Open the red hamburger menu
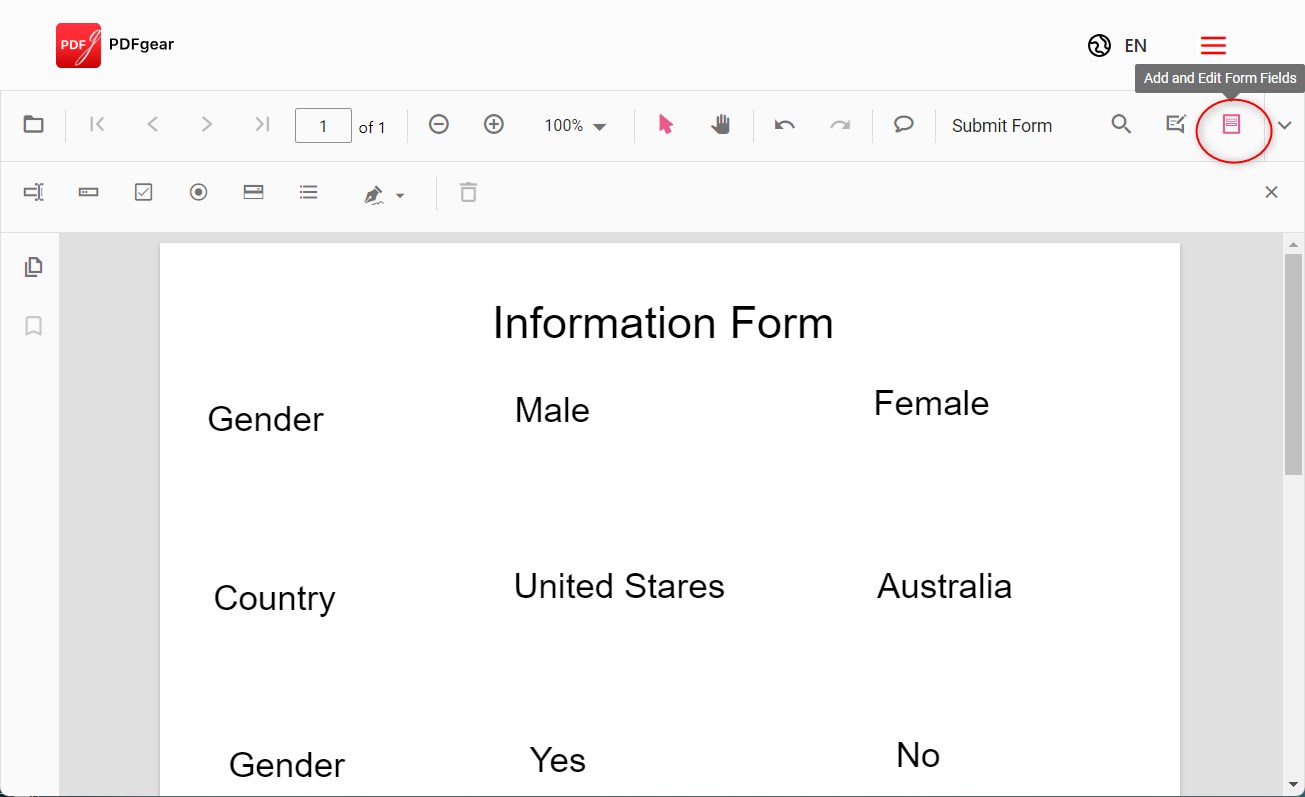The width and height of the screenshot is (1305, 797). tap(1213, 45)
